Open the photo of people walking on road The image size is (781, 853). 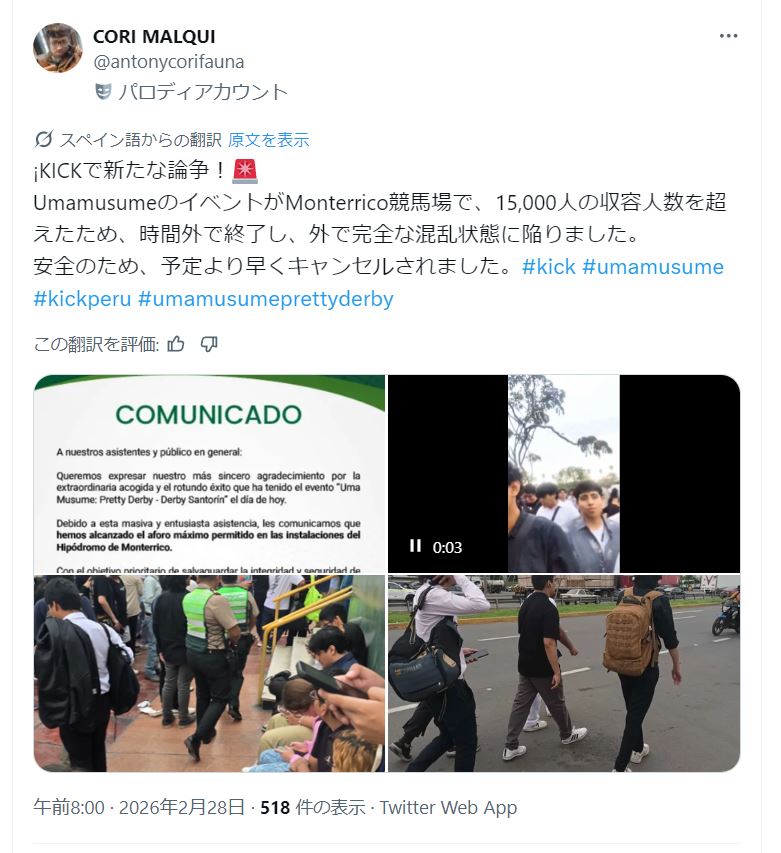point(564,673)
